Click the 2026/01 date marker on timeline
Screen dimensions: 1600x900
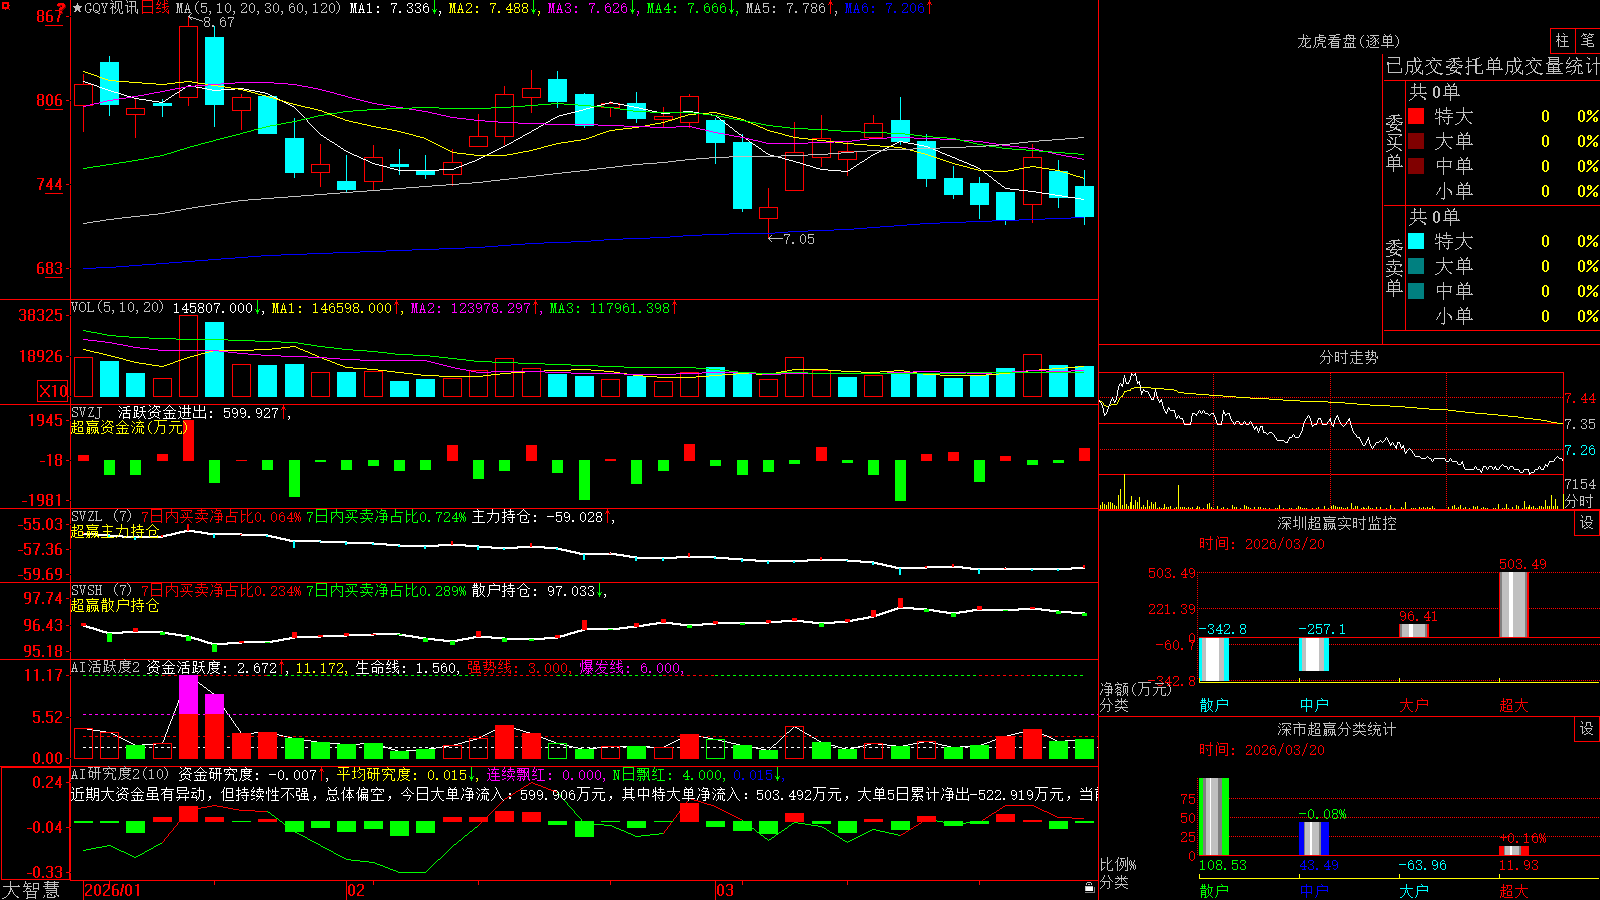[x=113, y=890]
